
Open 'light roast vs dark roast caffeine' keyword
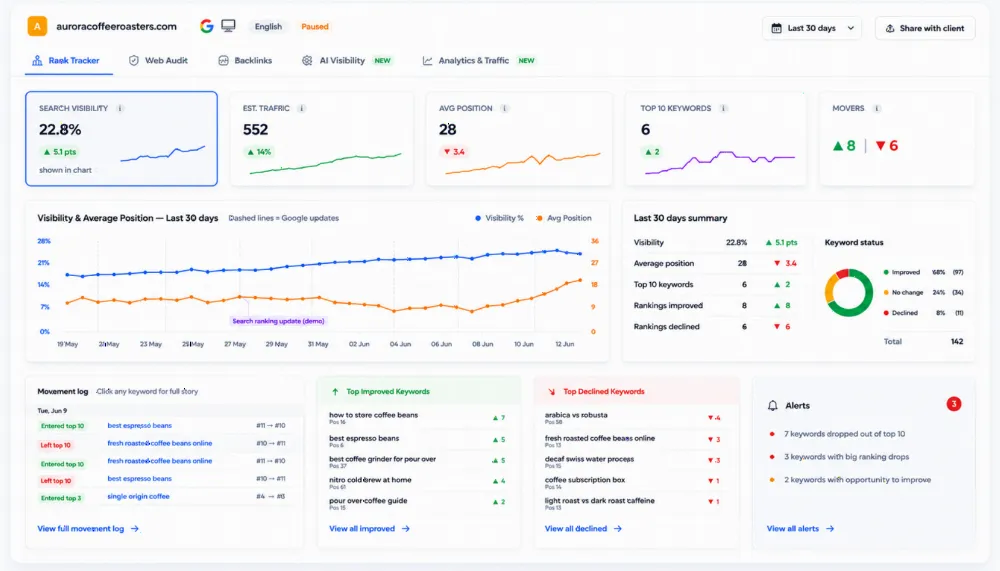click(x=599, y=501)
